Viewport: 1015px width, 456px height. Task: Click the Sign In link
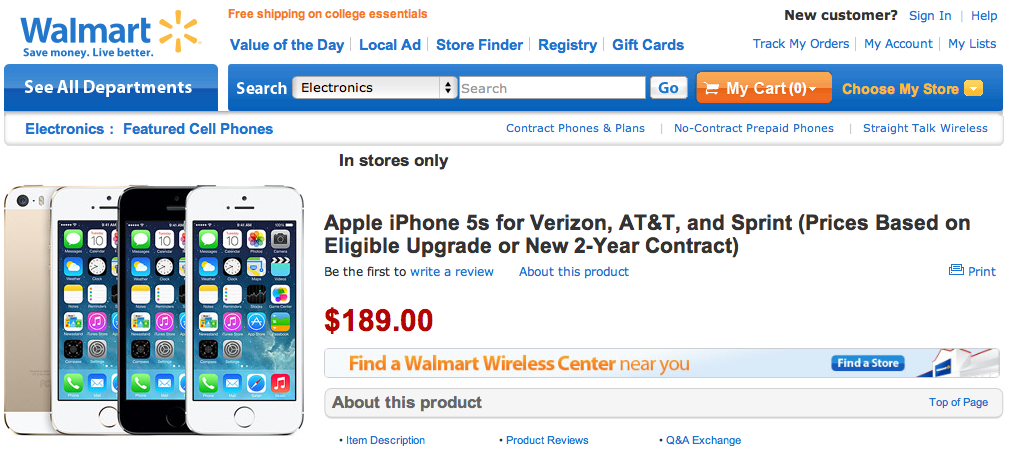pos(930,16)
